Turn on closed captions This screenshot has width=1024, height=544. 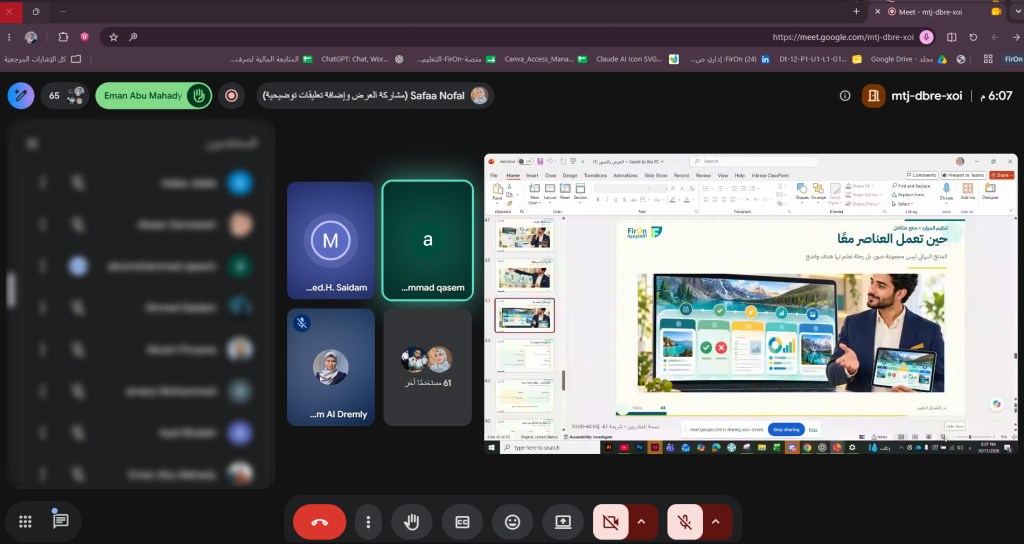(x=462, y=522)
